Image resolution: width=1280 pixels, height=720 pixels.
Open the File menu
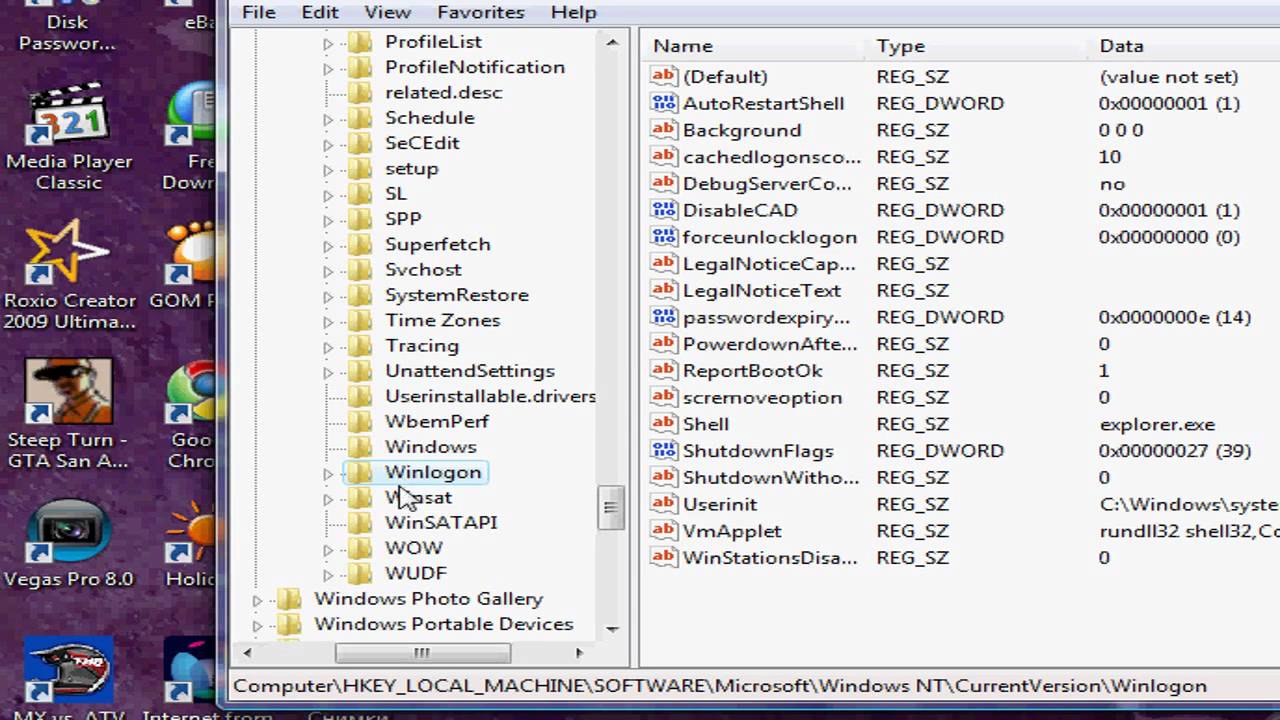[258, 12]
